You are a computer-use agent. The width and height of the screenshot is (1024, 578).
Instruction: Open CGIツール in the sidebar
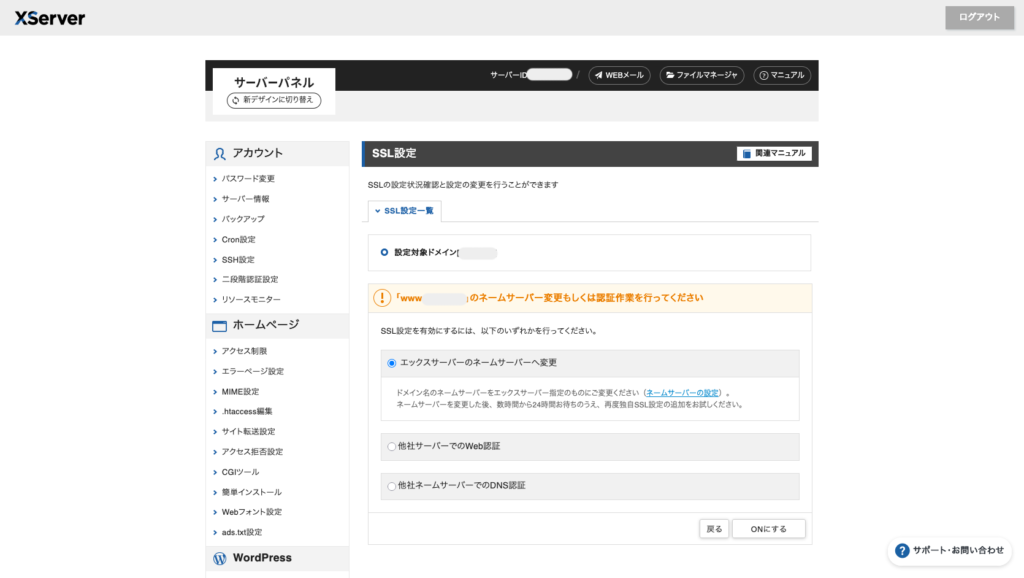coord(240,472)
